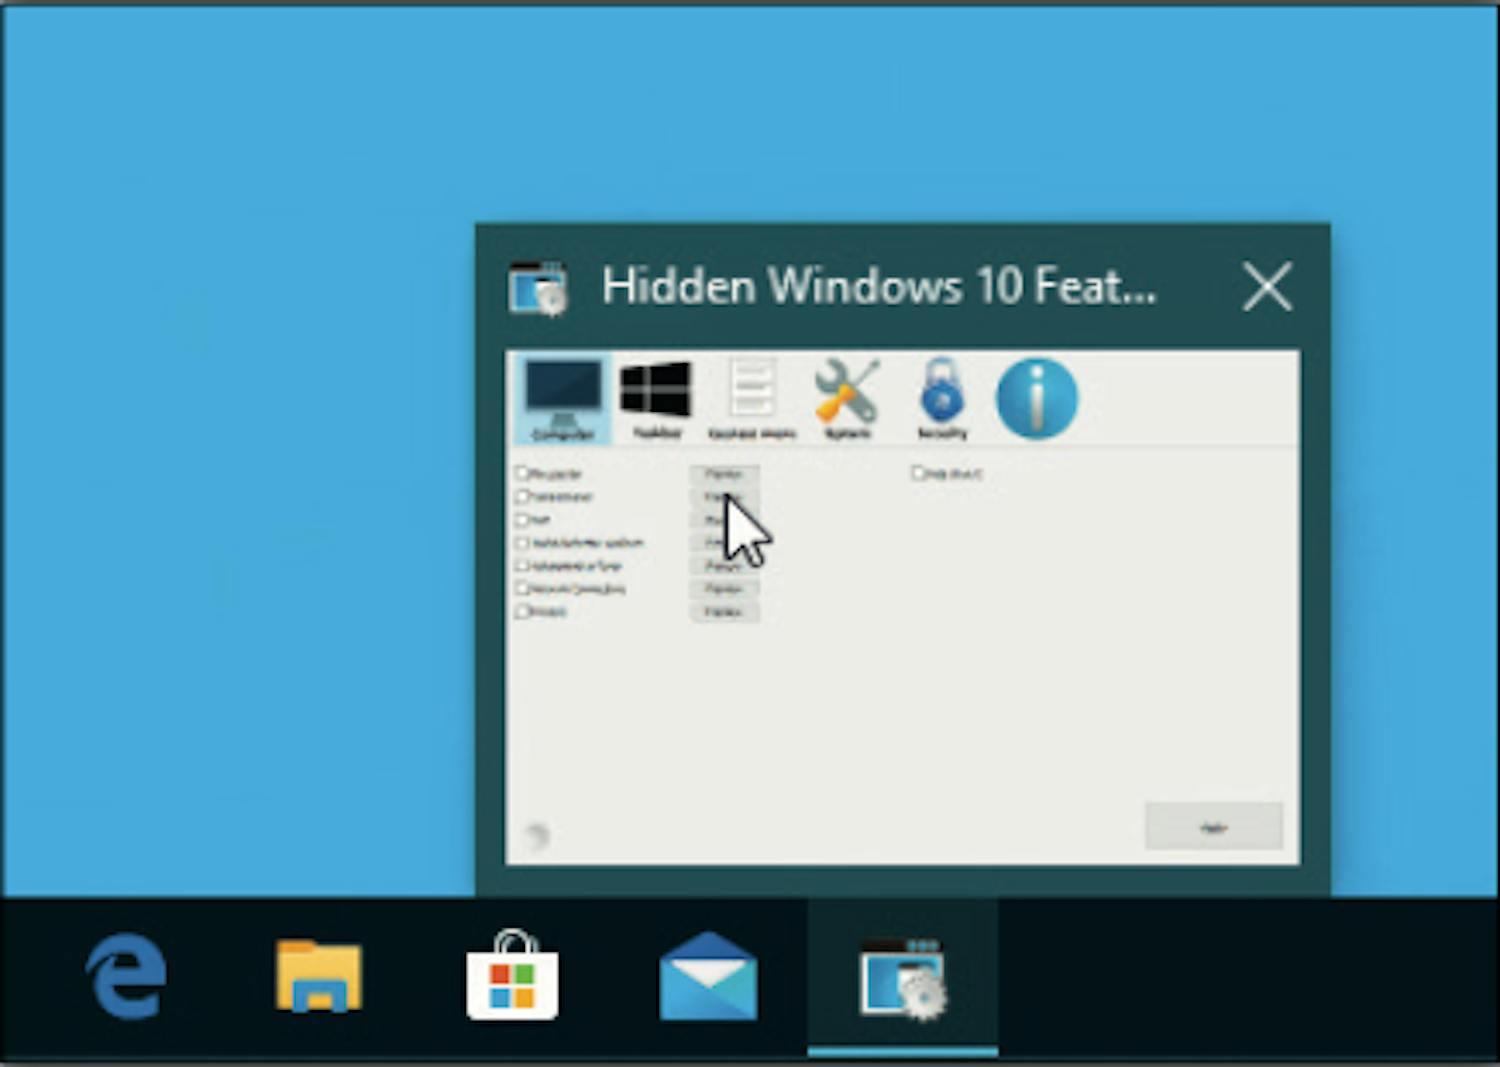
Task: Open the Security padlock category
Action: click(x=942, y=398)
